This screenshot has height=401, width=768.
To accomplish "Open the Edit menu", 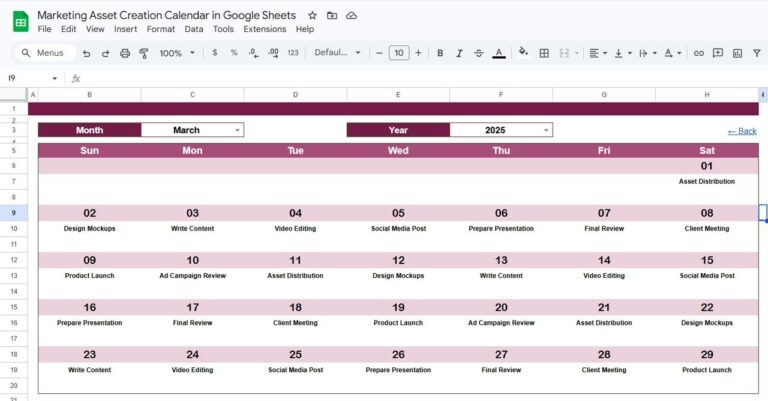I will [x=69, y=29].
